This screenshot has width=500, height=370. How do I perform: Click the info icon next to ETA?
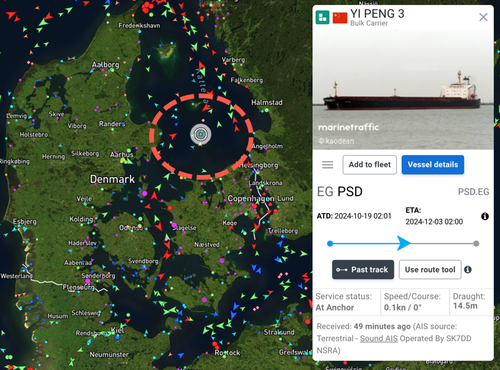[x=485, y=216]
